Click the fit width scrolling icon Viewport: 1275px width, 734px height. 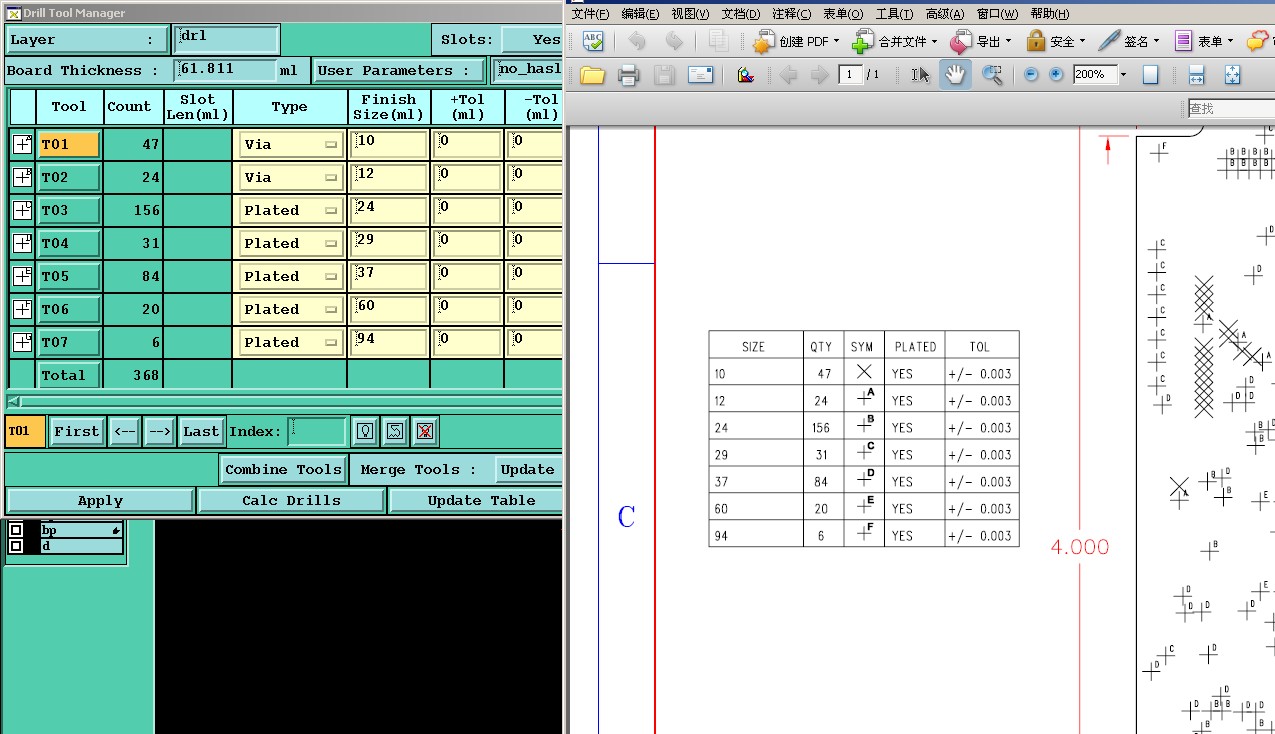click(x=1196, y=75)
